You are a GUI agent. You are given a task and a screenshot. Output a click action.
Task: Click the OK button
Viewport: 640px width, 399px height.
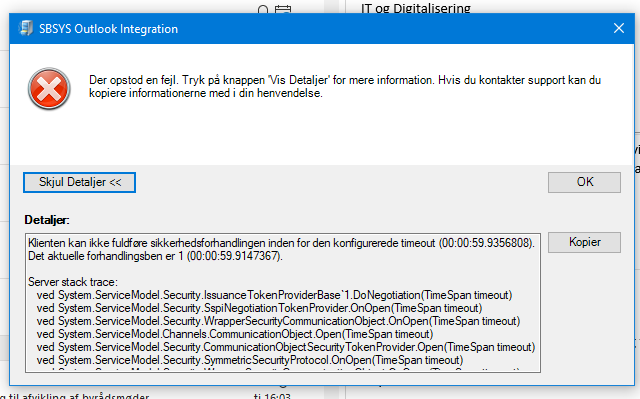coord(584,182)
